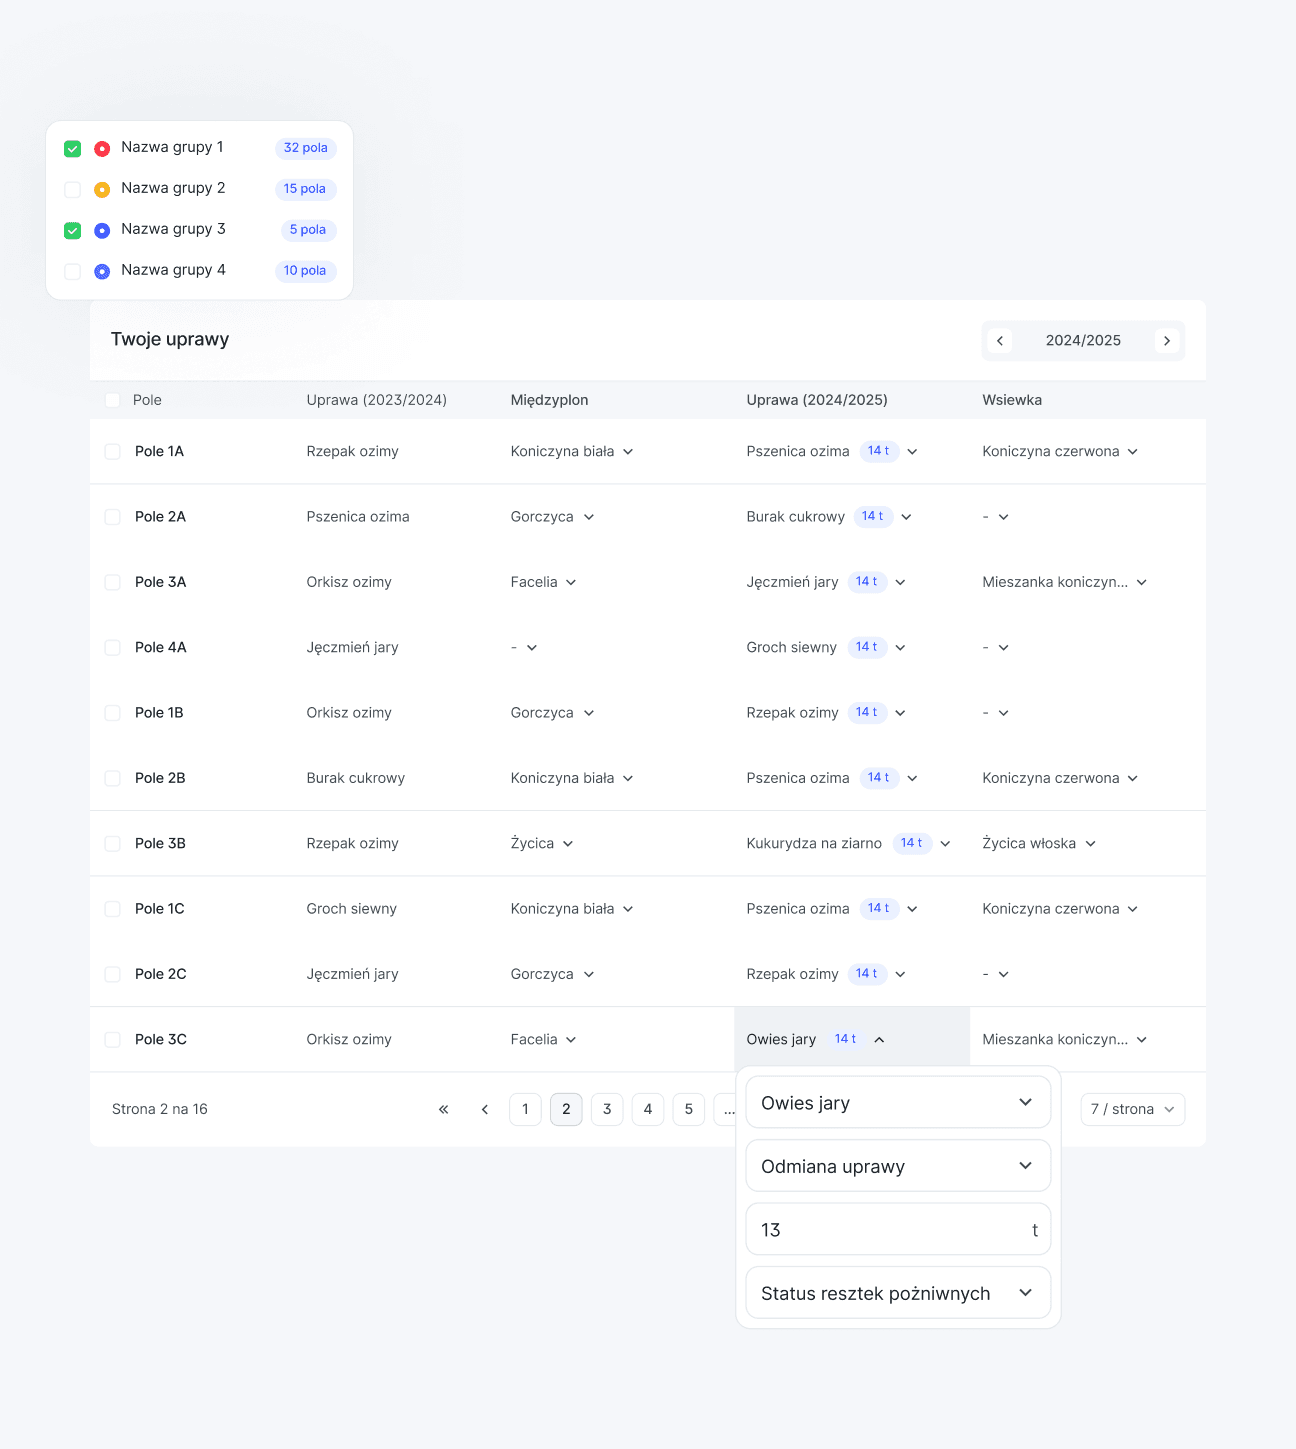Click 14 t badge for Kukurydza na ziarno

[x=911, y=843]
